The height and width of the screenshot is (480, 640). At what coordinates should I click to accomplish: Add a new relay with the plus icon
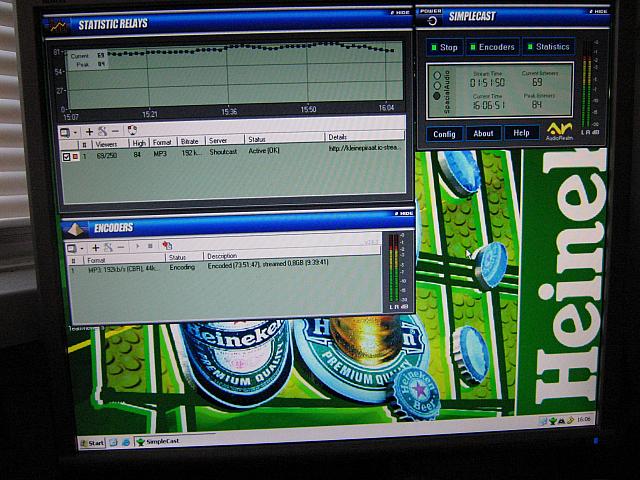pos(89,131)
